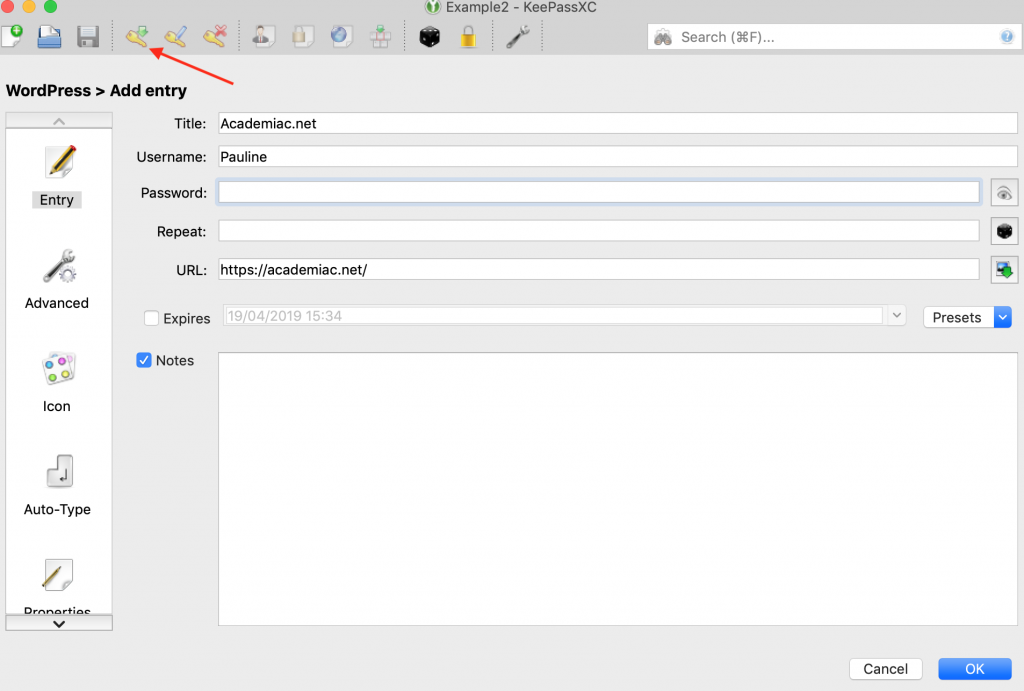Toggle password visibility eye button
Image resolution: width=1024 pixels, height=691 pixels.
[1004, 193]
